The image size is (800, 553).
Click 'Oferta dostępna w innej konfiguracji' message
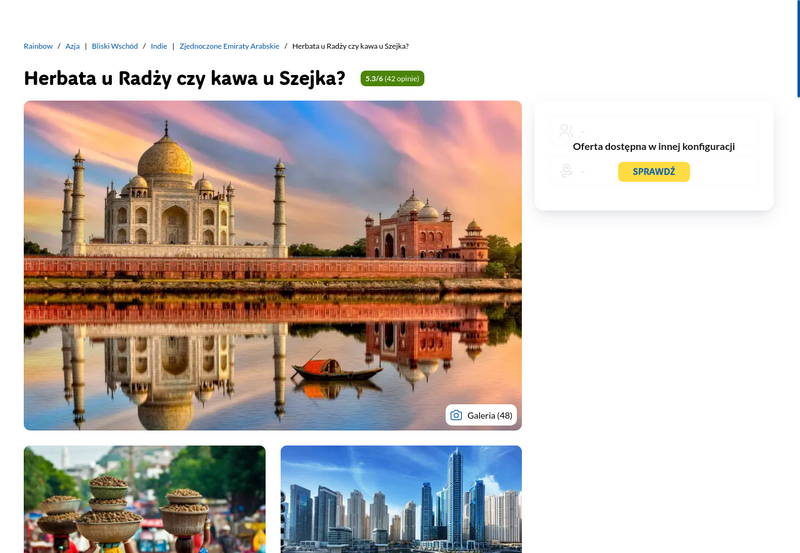coord(654,146)
